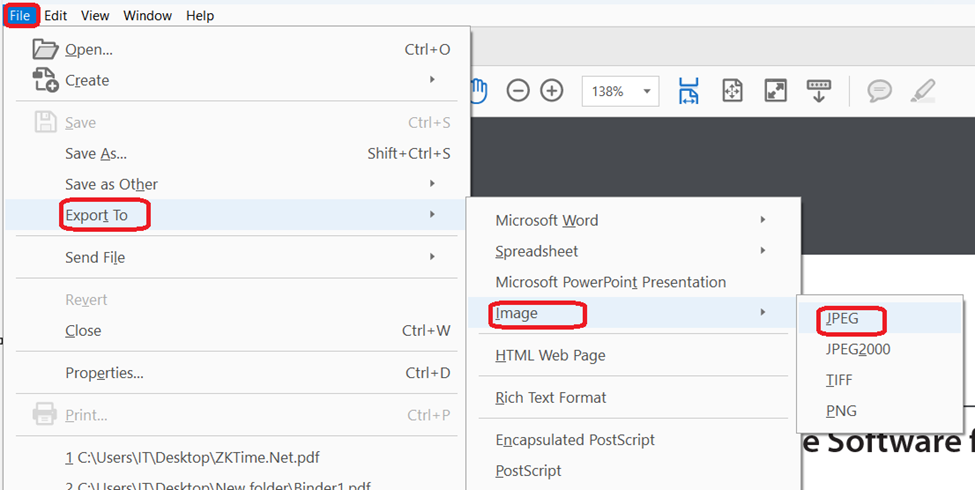Click the Fit Width scrolling icon
This screenshot has width=975, height=490.
(688, 91)
